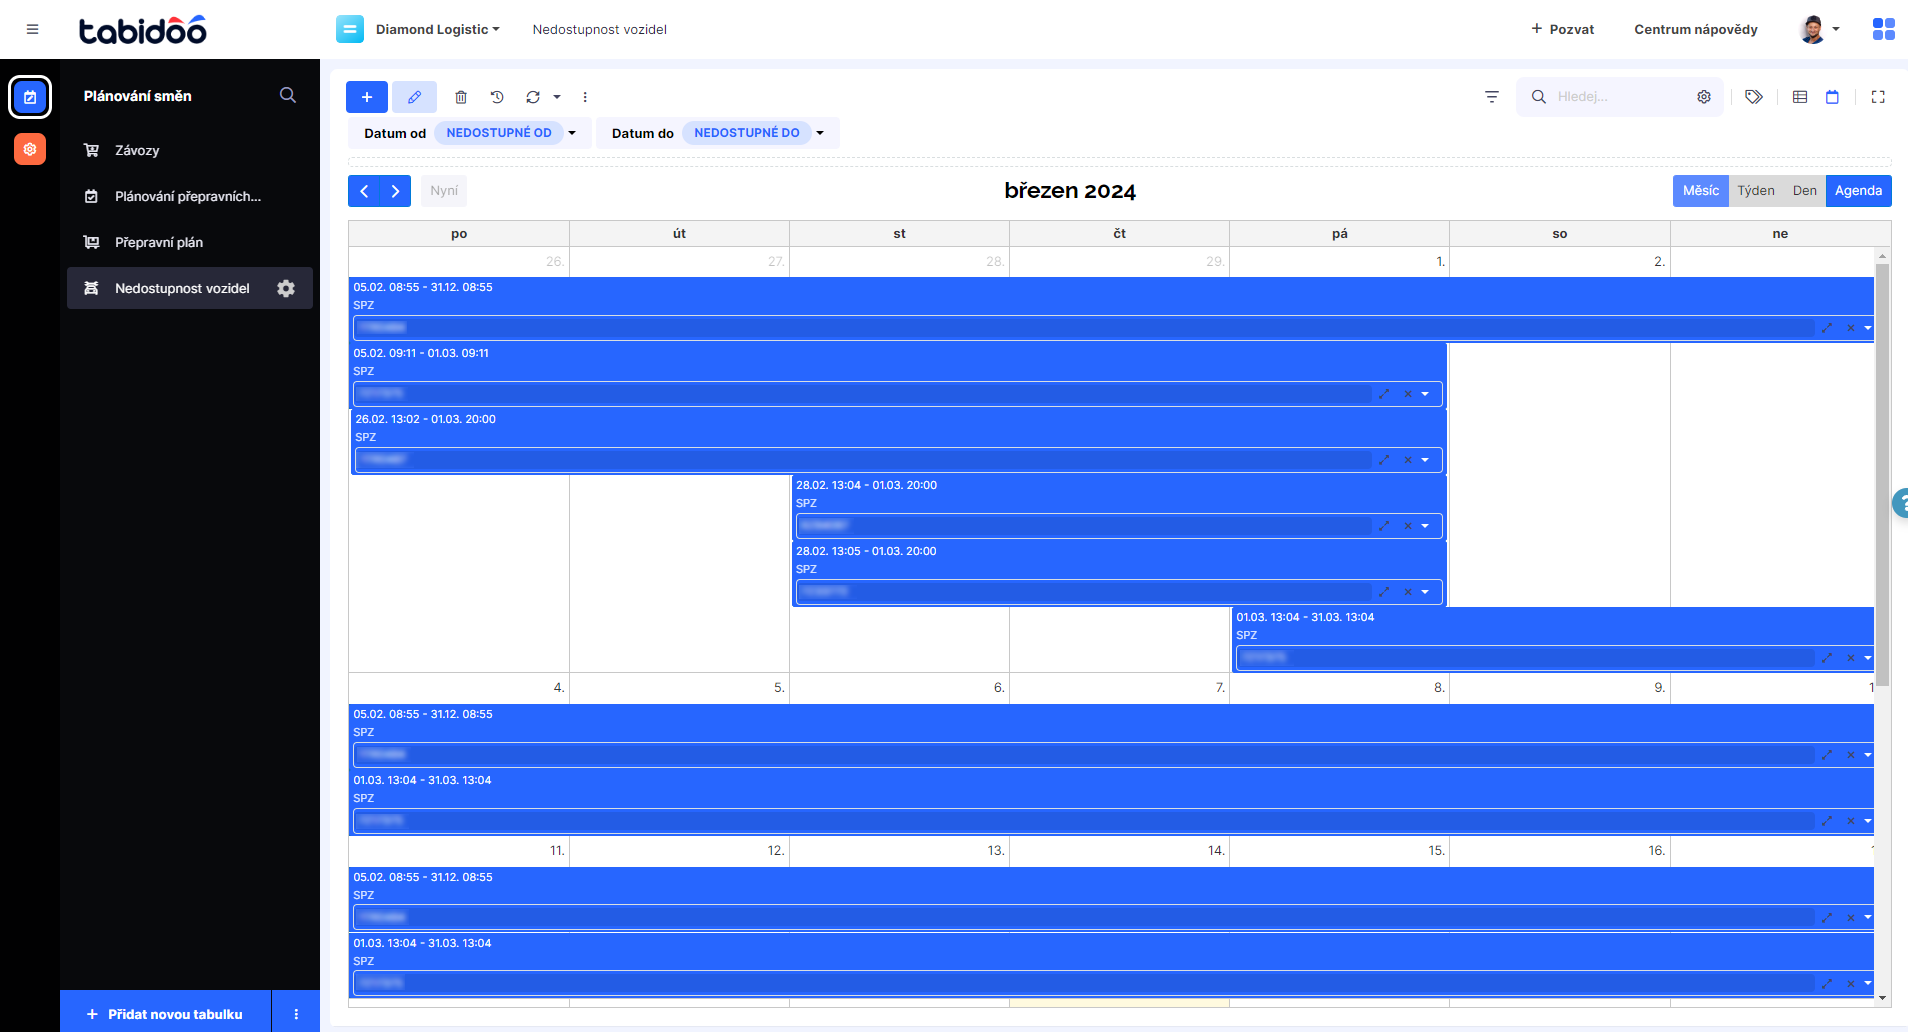
Task: Switch to Týden calendar view
Action: pyautogui.click(x=1755, y=191)
